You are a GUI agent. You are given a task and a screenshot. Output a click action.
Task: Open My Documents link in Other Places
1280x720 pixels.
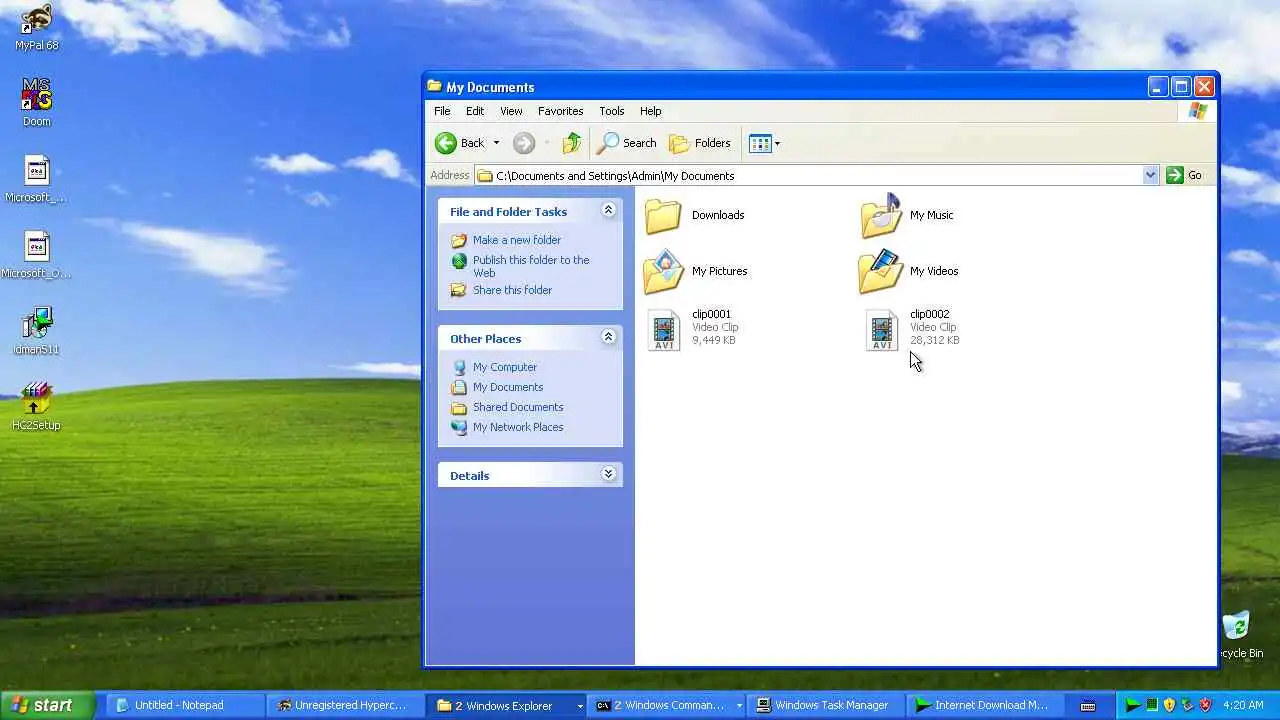coord(508,387)
